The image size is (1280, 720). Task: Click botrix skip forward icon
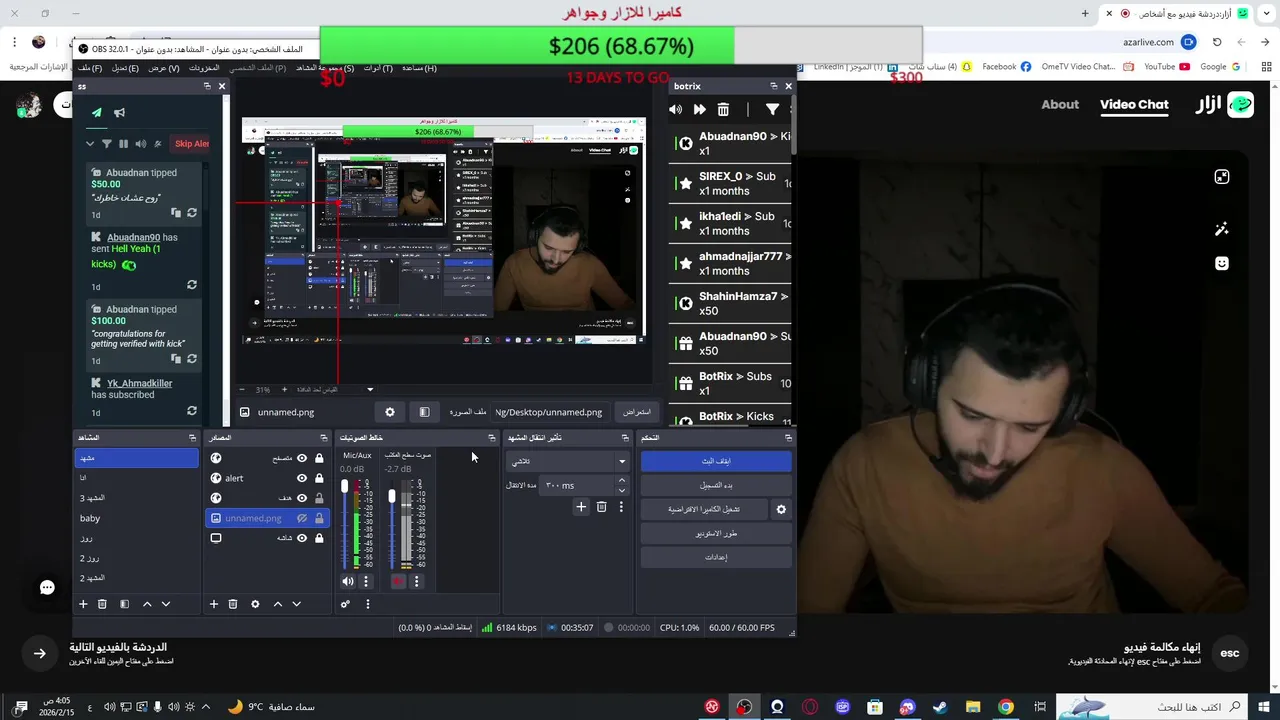point(699,109)
